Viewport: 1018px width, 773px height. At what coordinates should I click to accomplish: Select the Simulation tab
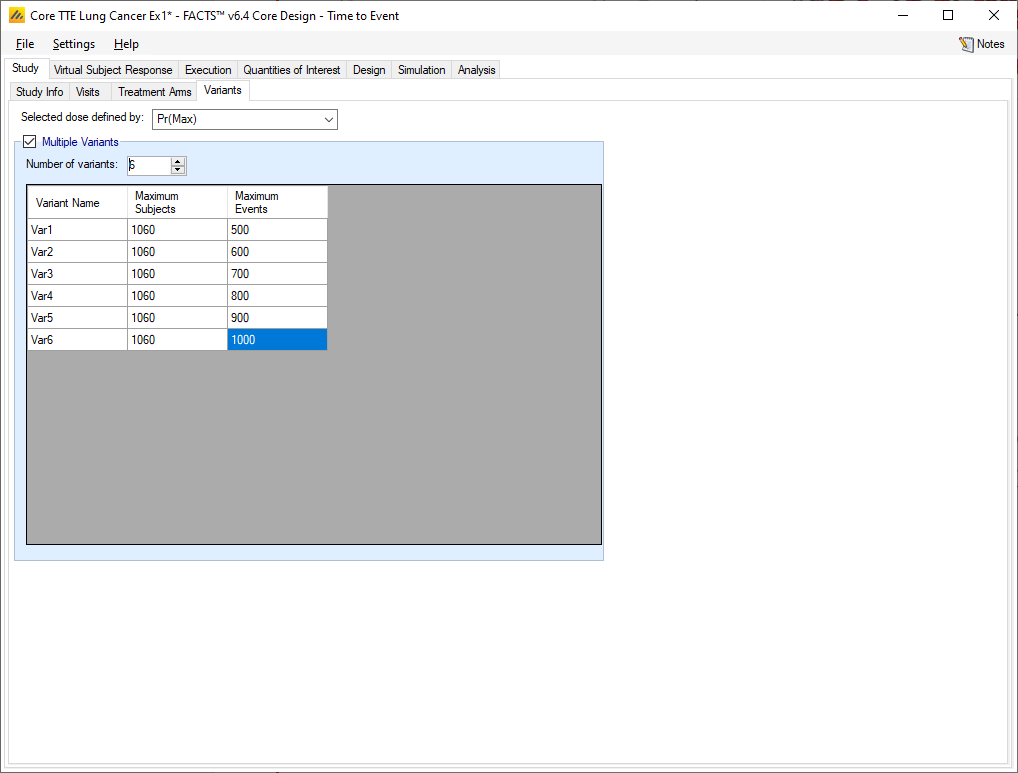(421, 70)
